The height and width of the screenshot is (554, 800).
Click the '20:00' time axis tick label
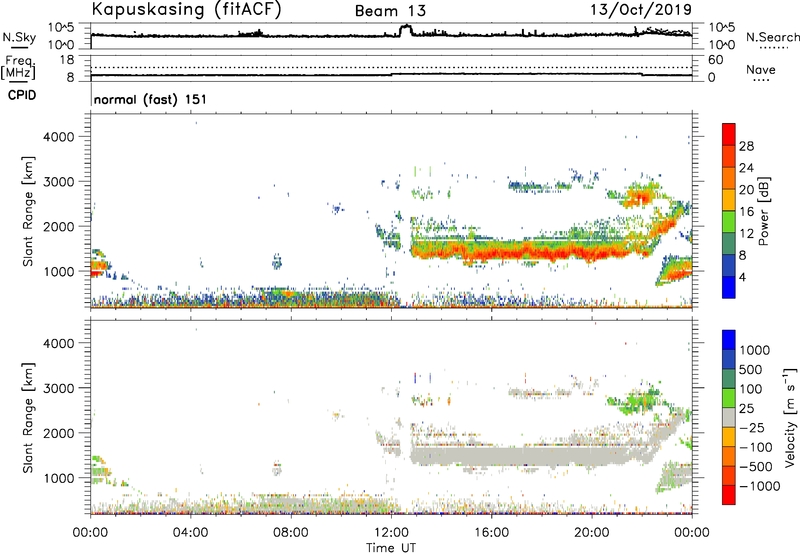[591, 533]
